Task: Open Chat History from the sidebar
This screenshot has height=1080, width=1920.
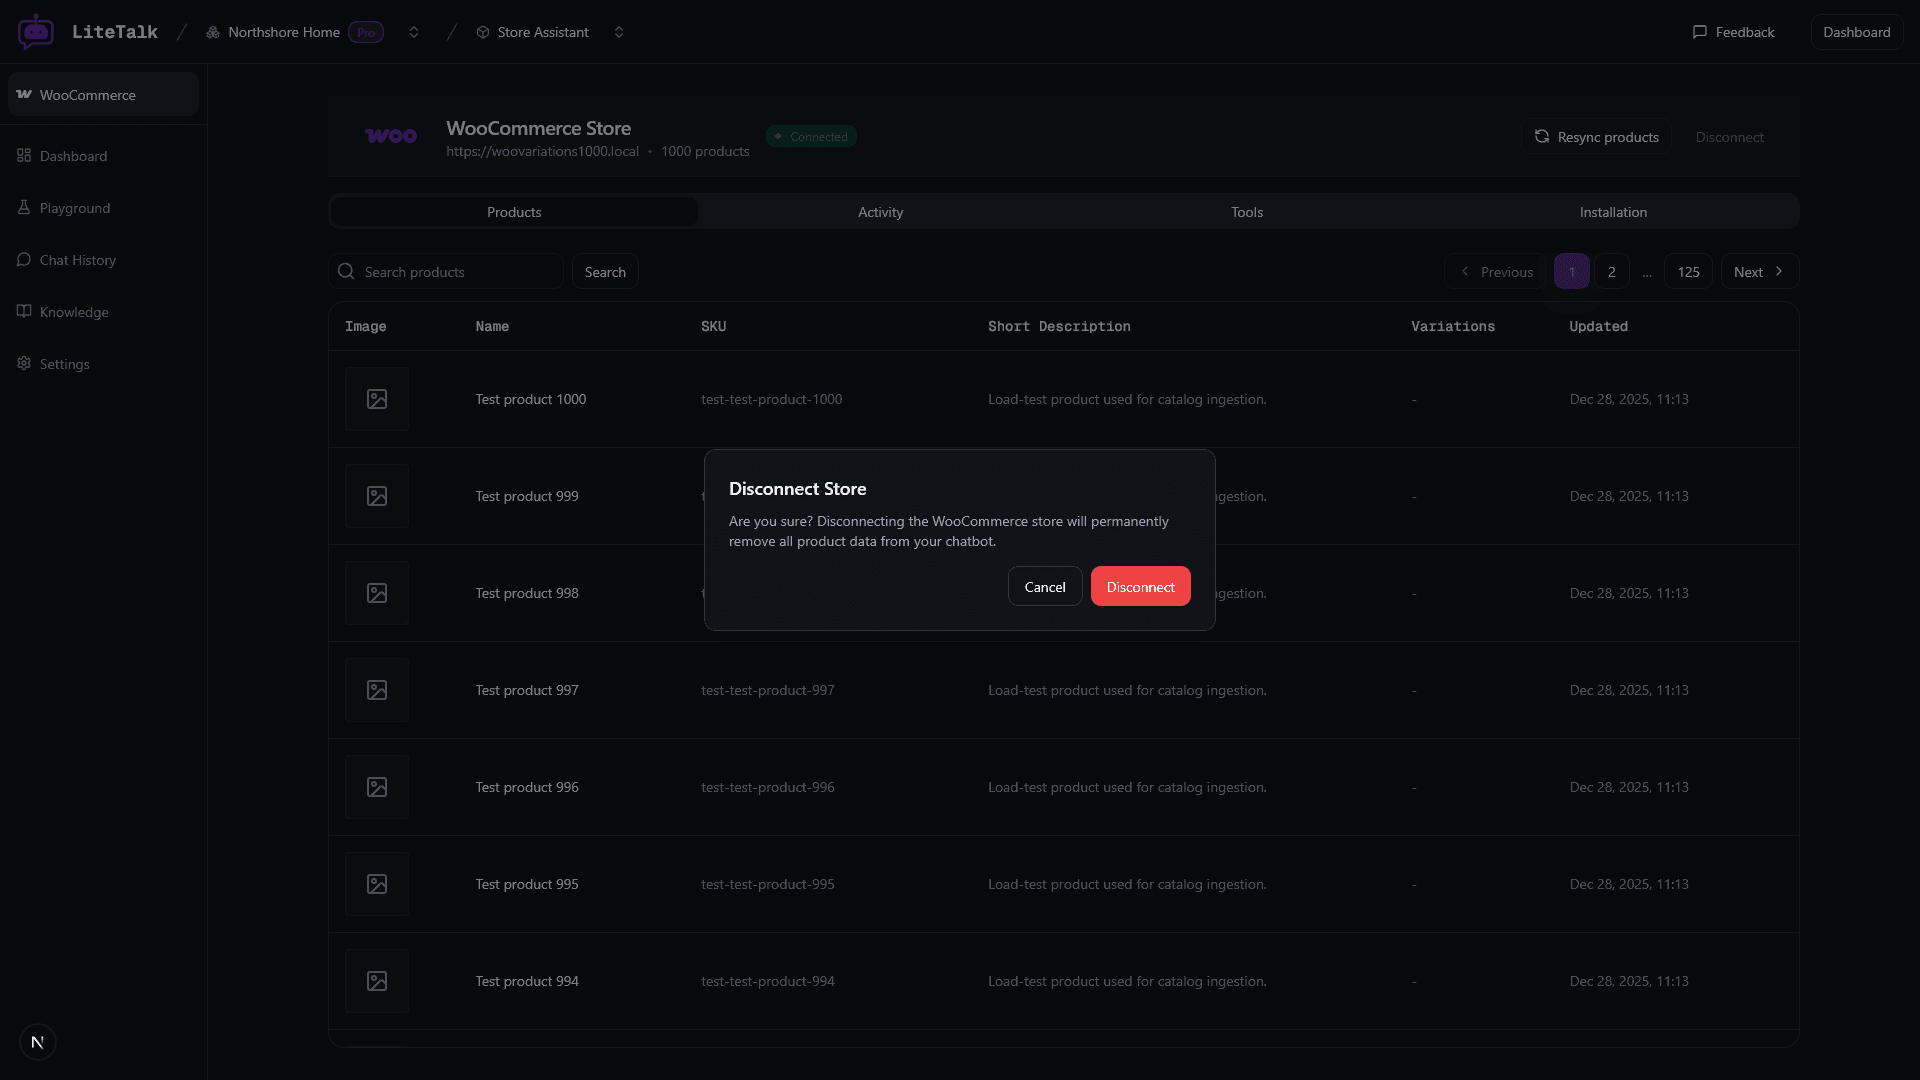Action: [x=77, y=259]
